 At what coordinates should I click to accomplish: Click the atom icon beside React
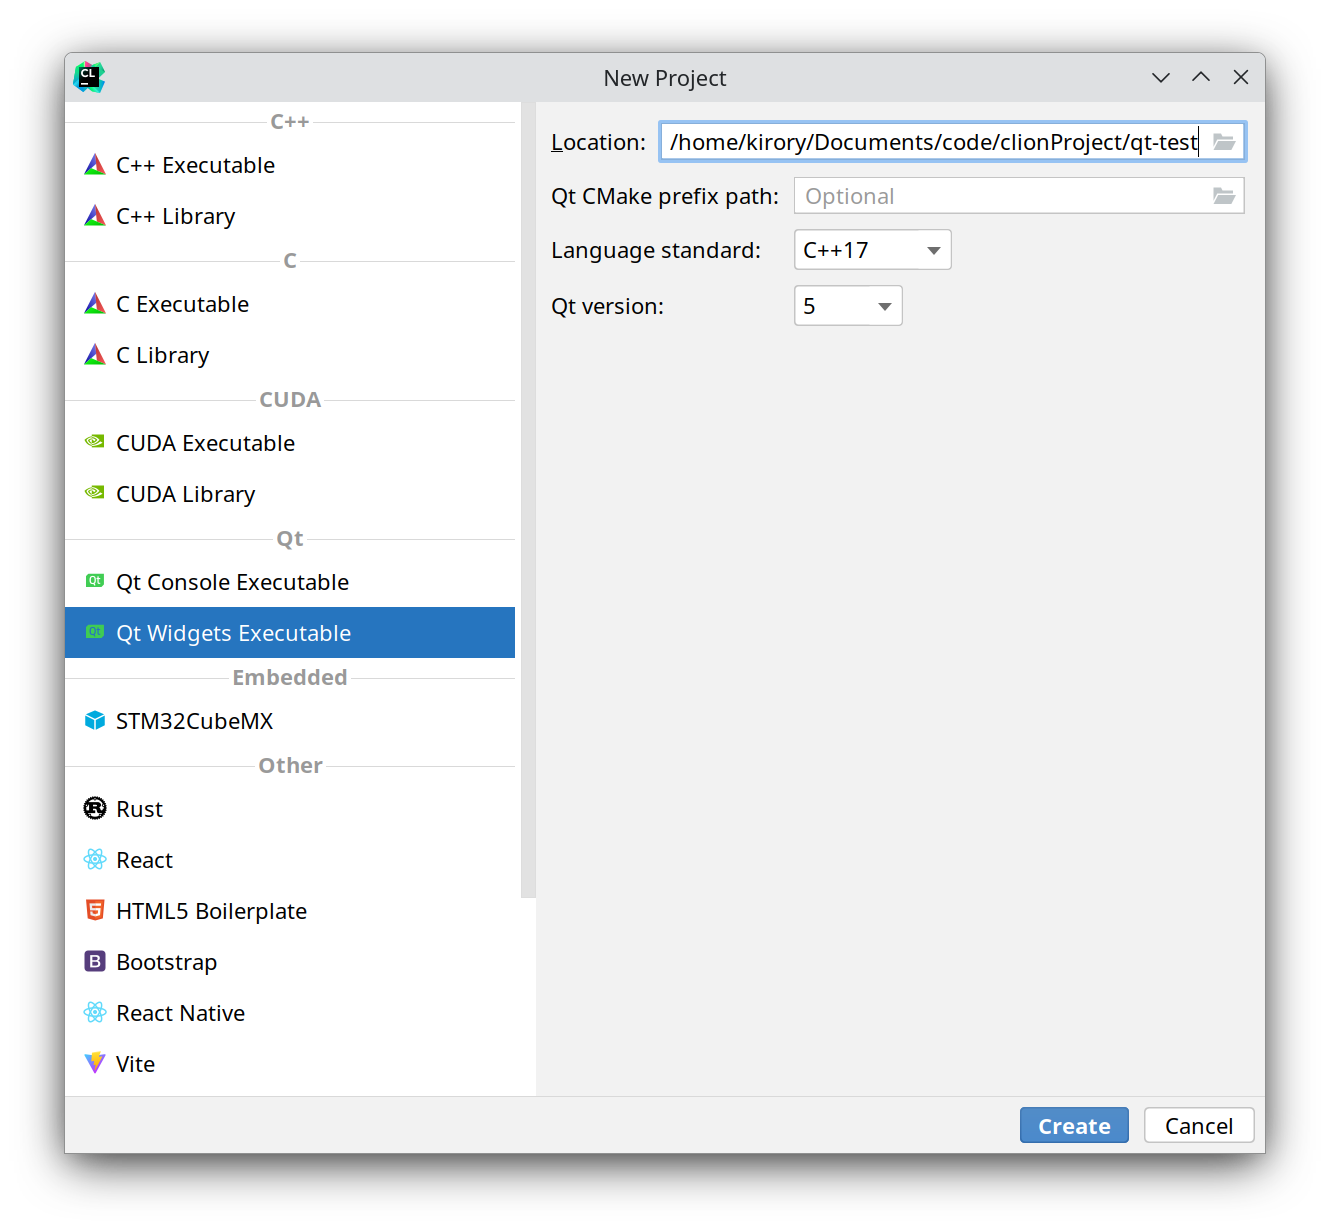pos(95,860)
